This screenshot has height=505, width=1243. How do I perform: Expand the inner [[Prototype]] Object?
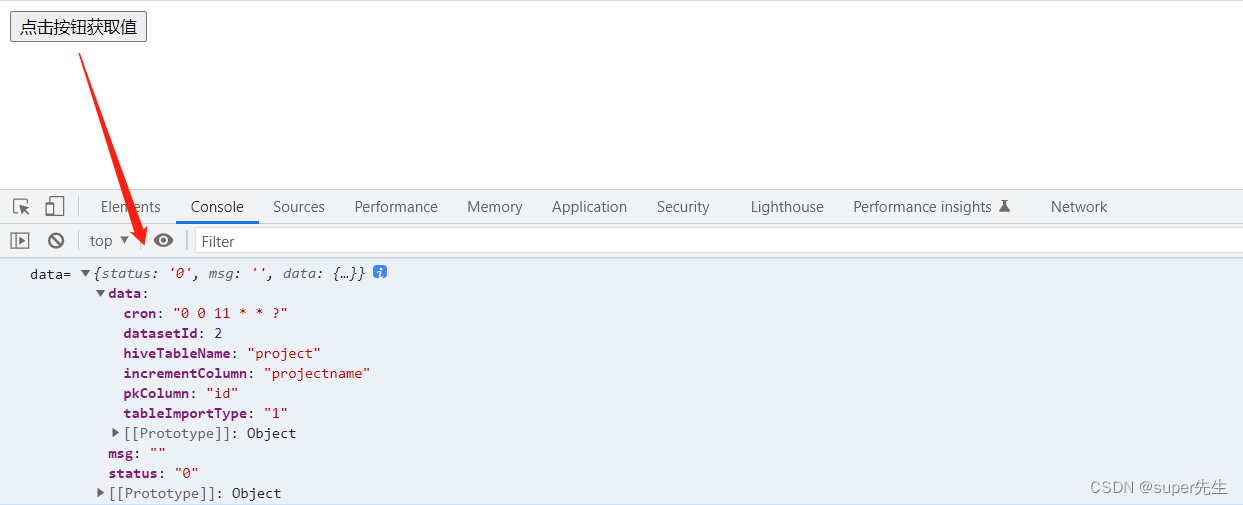116,433
